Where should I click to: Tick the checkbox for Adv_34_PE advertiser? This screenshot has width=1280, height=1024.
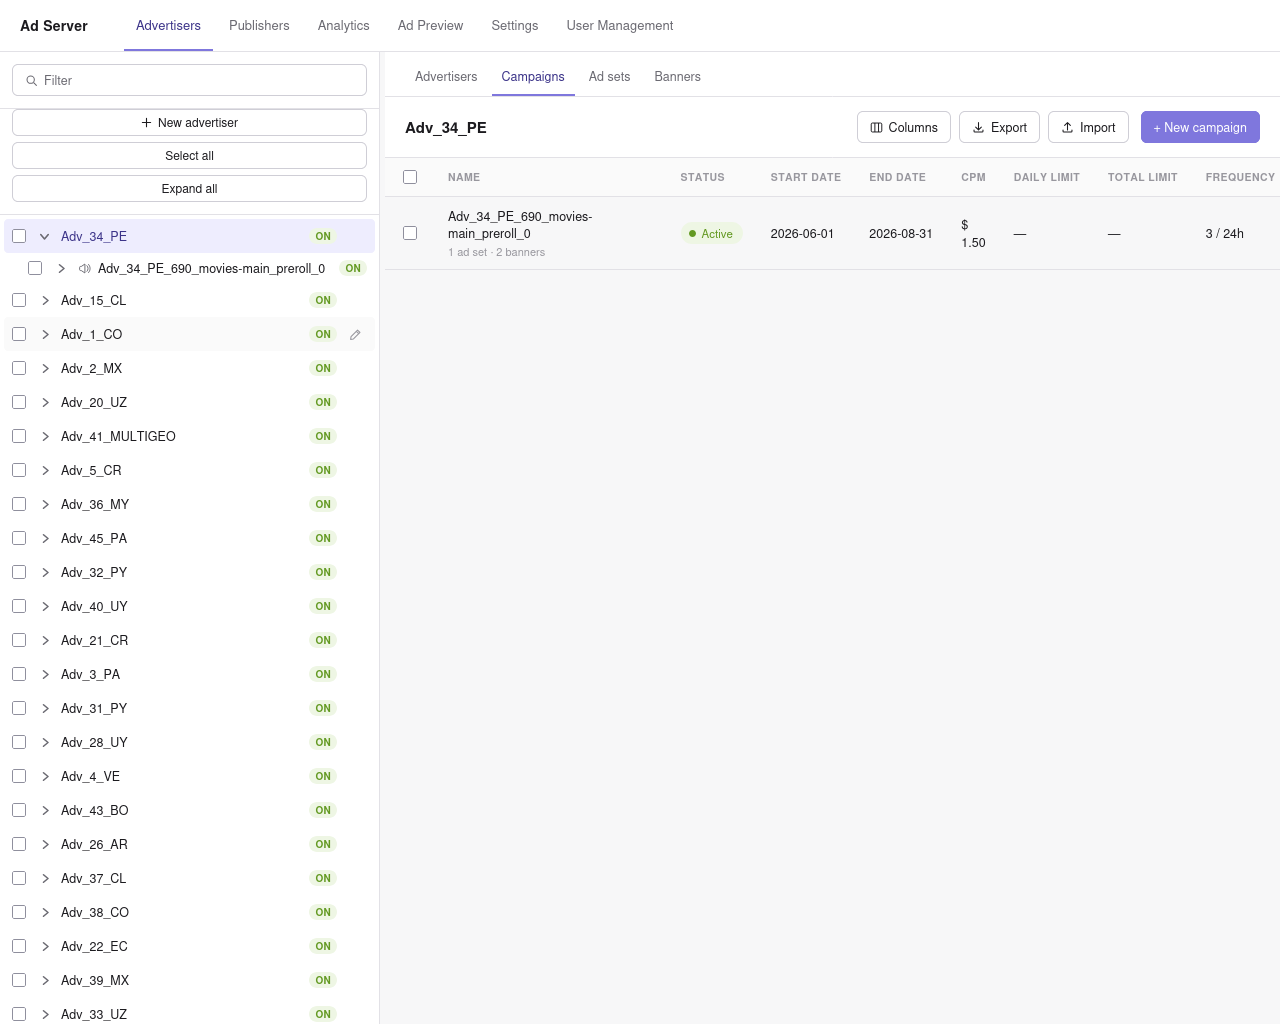tap(19, 237)
